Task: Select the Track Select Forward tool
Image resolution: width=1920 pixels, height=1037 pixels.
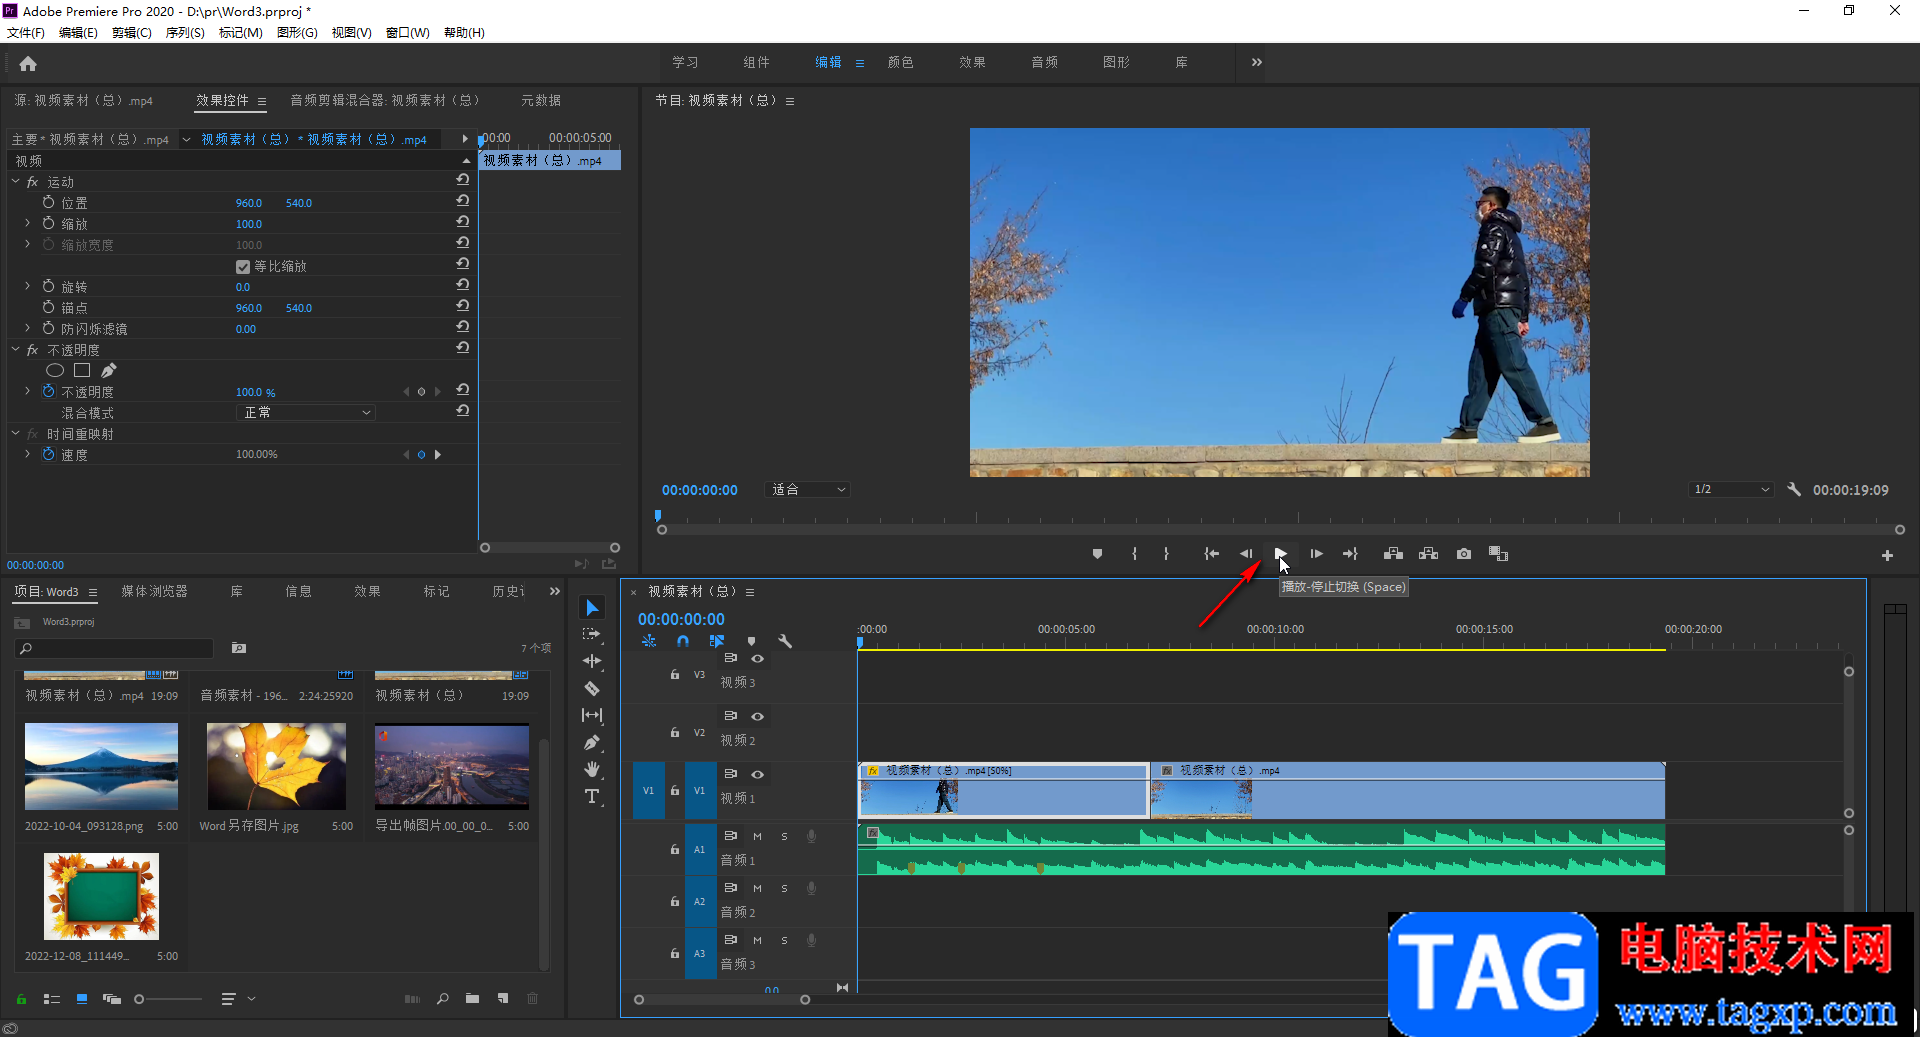Action: (592, 634)
